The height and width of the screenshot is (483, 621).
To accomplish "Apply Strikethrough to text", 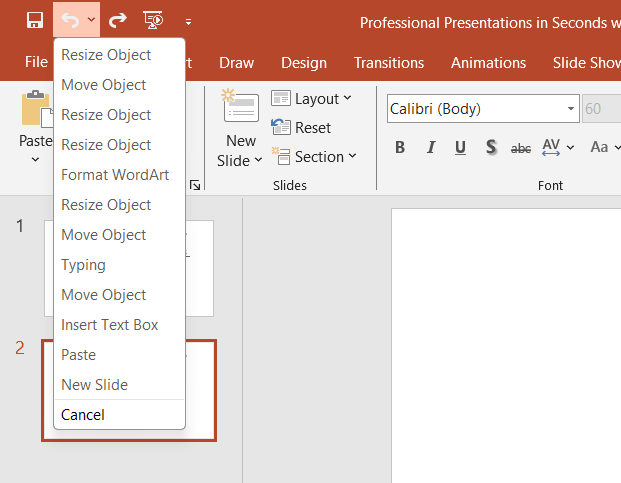I will pyautogui.click(x=521, y=148).
